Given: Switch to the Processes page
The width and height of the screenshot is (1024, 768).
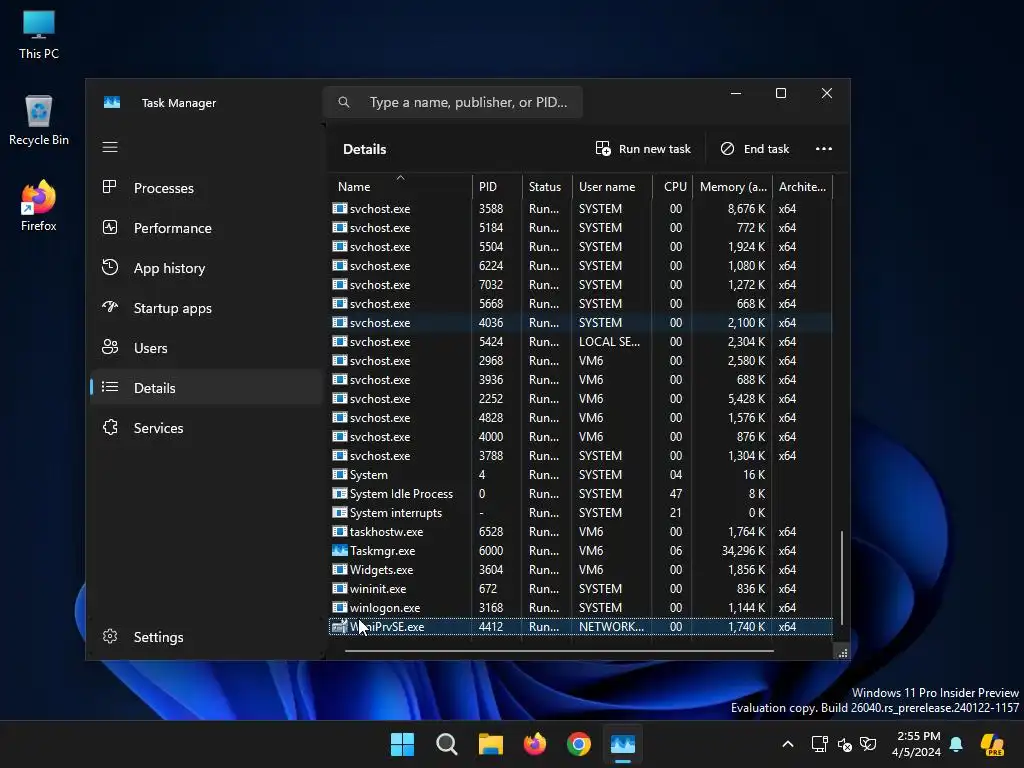Looking at the screenshot, I should 206,188.
